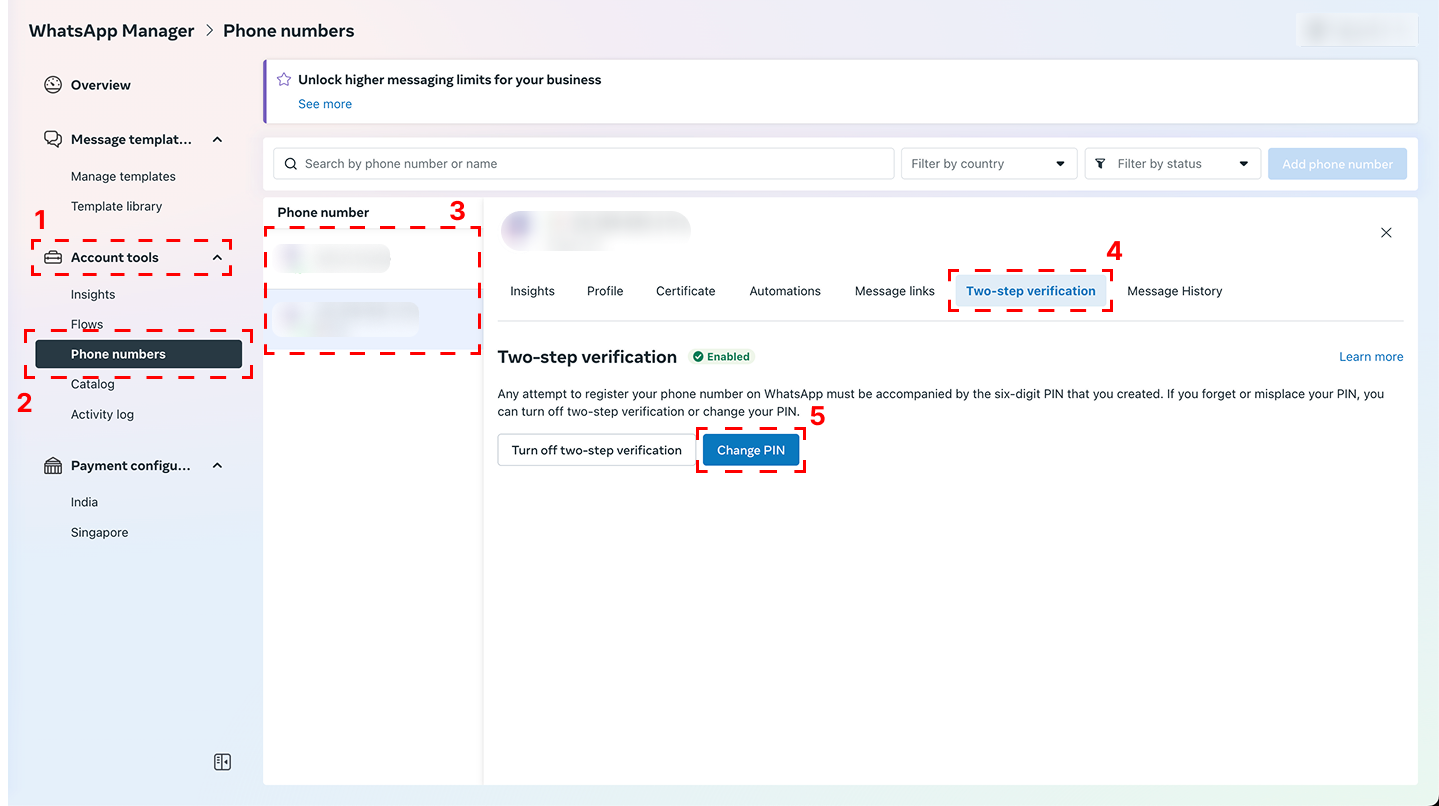Click the star icon in the banner
The height and width of the screenshot is (806, 1439).
[x=284, y=79]
